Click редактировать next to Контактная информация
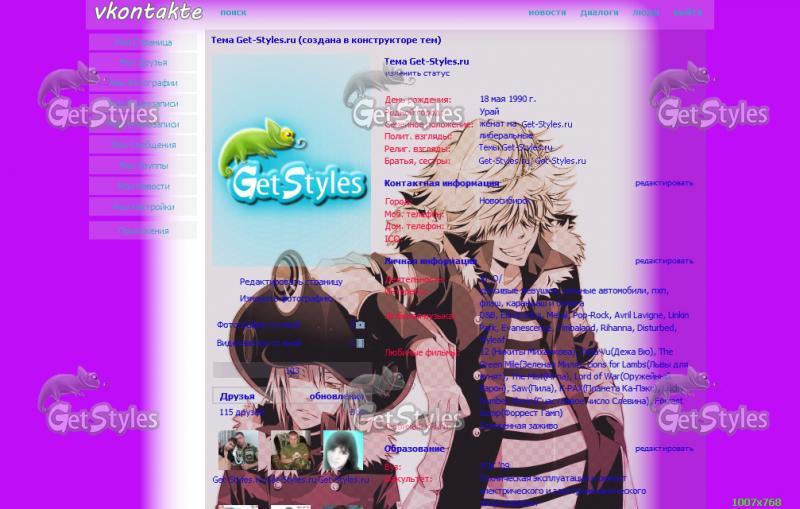Viewport: 800px width, 509px height. point(664,183)
